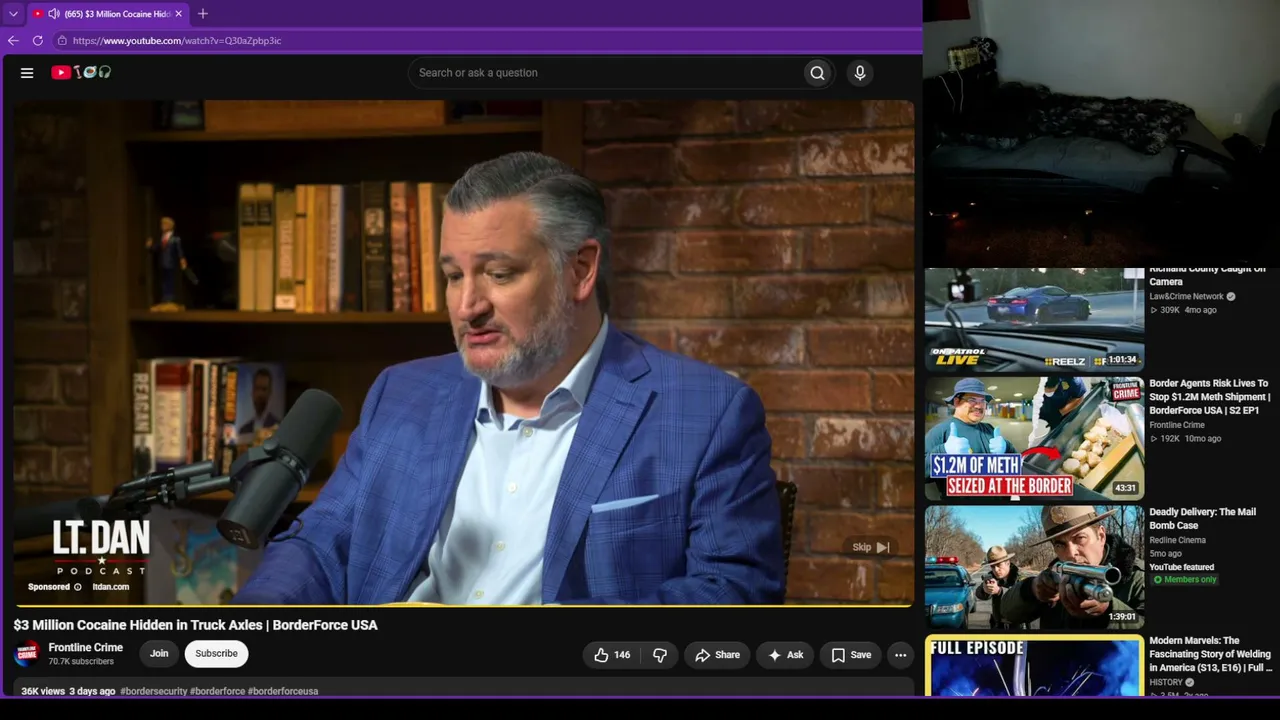
Task: View site information icon in address bar
Action: point(62,41)
